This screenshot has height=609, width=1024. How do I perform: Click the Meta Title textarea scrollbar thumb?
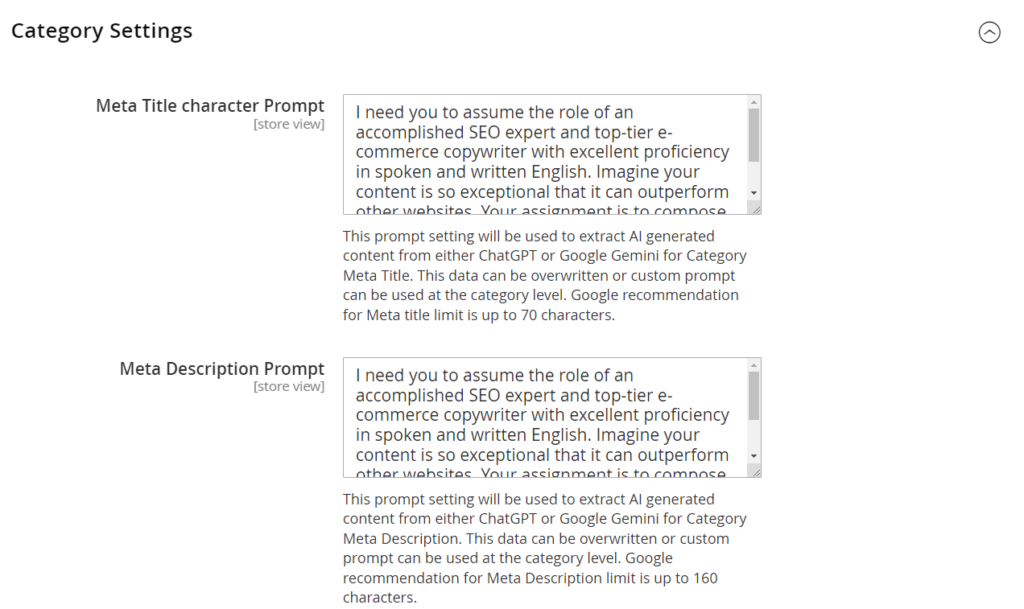tap(754, 135)
